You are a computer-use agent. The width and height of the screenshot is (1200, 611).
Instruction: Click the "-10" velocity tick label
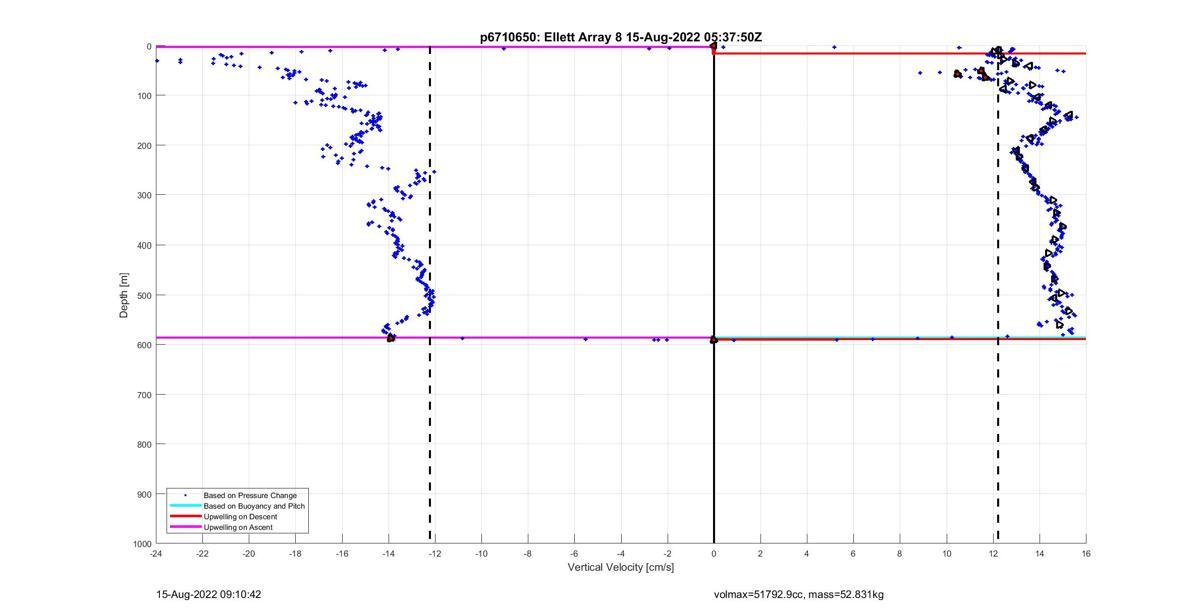[481, 553]
